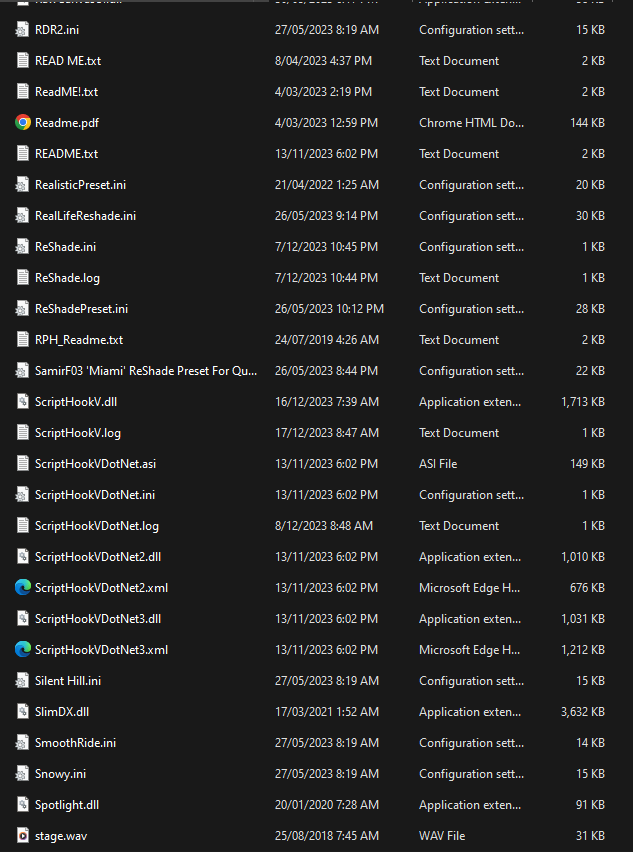Select the Silent Hill.ini file
The image size is (633, 852).
click(68, 681)
